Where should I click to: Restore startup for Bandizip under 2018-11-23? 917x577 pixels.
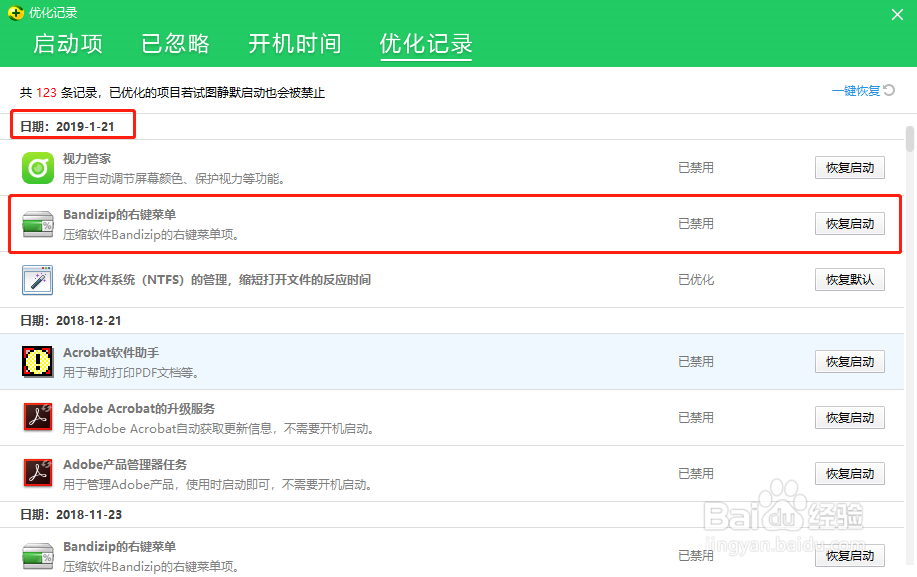tap(850, 556)
